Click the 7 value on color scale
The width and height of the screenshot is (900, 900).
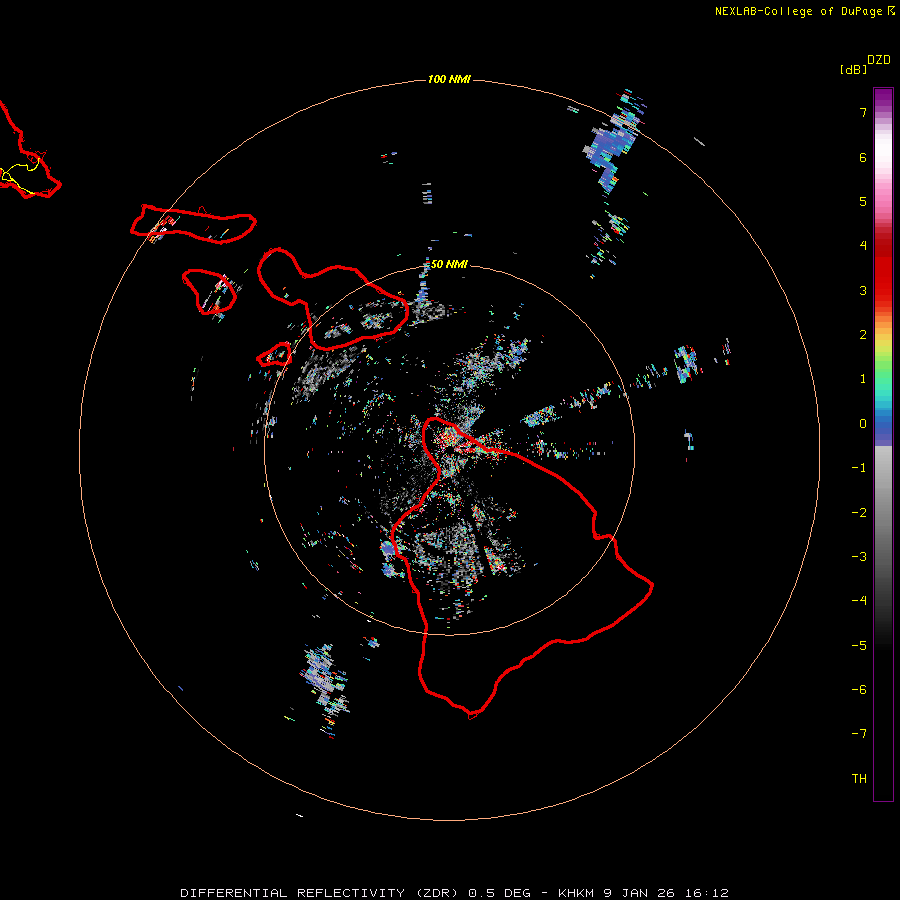(863, 112)
